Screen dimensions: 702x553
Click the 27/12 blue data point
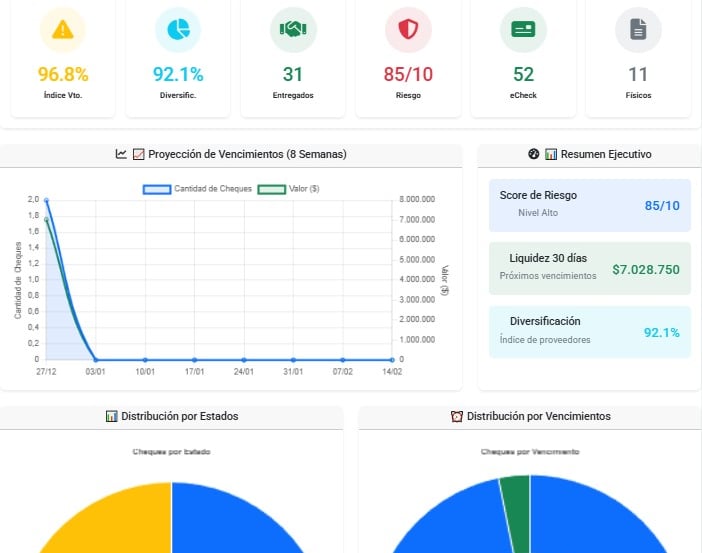(47, 201)
